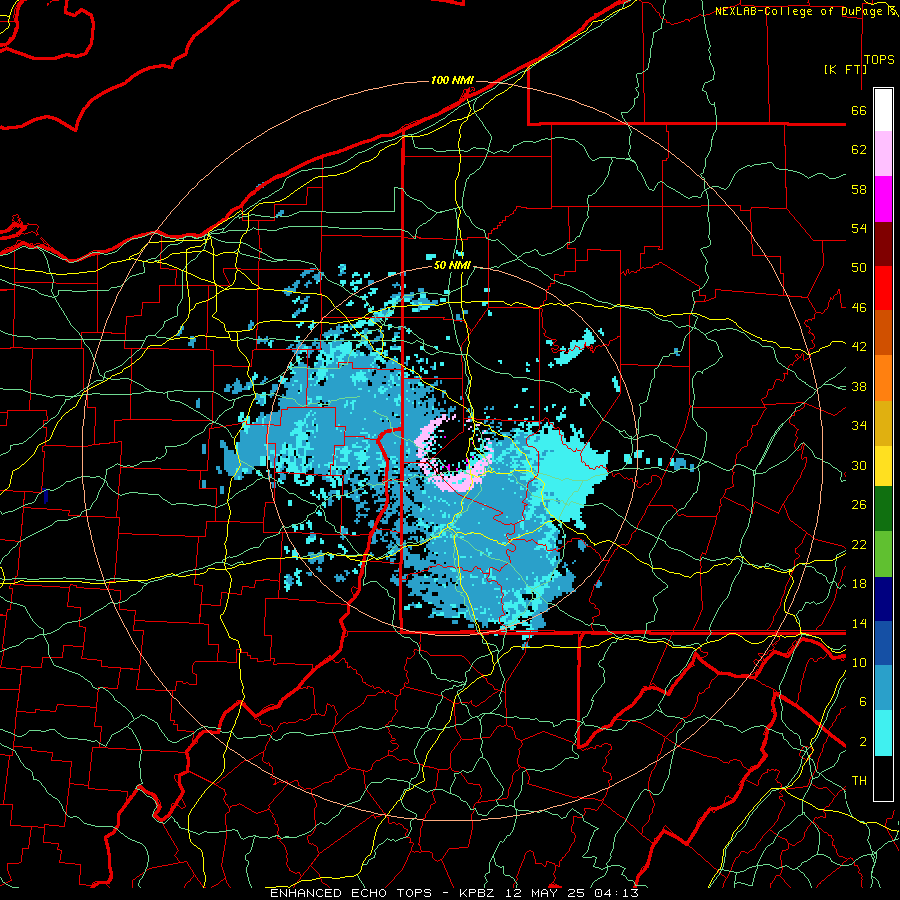
Task: Click the "50" legend value
Action: (859, 268)
